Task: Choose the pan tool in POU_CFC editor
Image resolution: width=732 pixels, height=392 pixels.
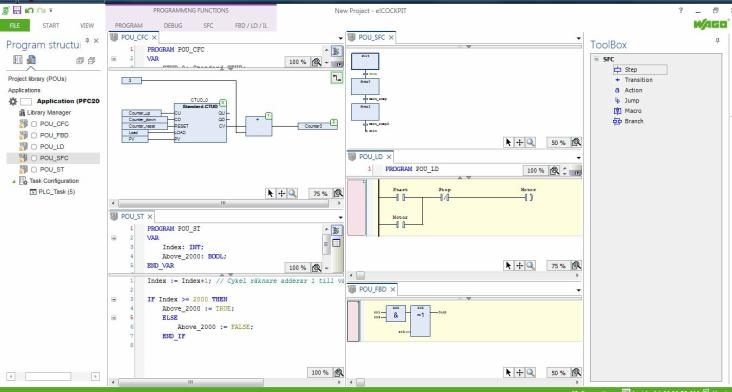Action: [282, 193]
